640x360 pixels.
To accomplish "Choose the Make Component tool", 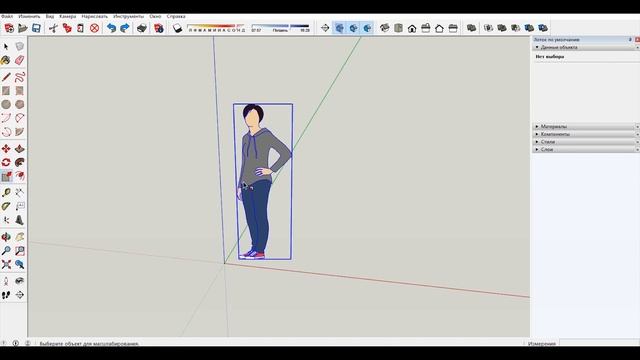I will click(x=20, y=47).
